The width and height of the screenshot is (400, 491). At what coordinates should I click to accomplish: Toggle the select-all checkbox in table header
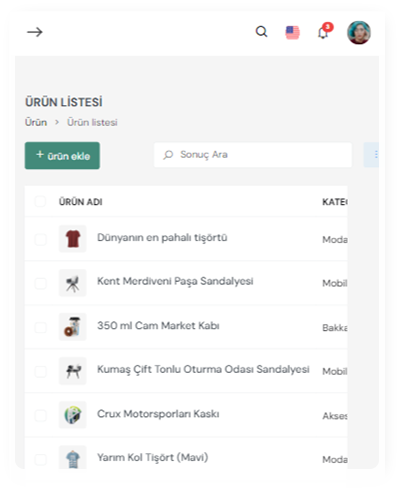(x=40, y=202)
